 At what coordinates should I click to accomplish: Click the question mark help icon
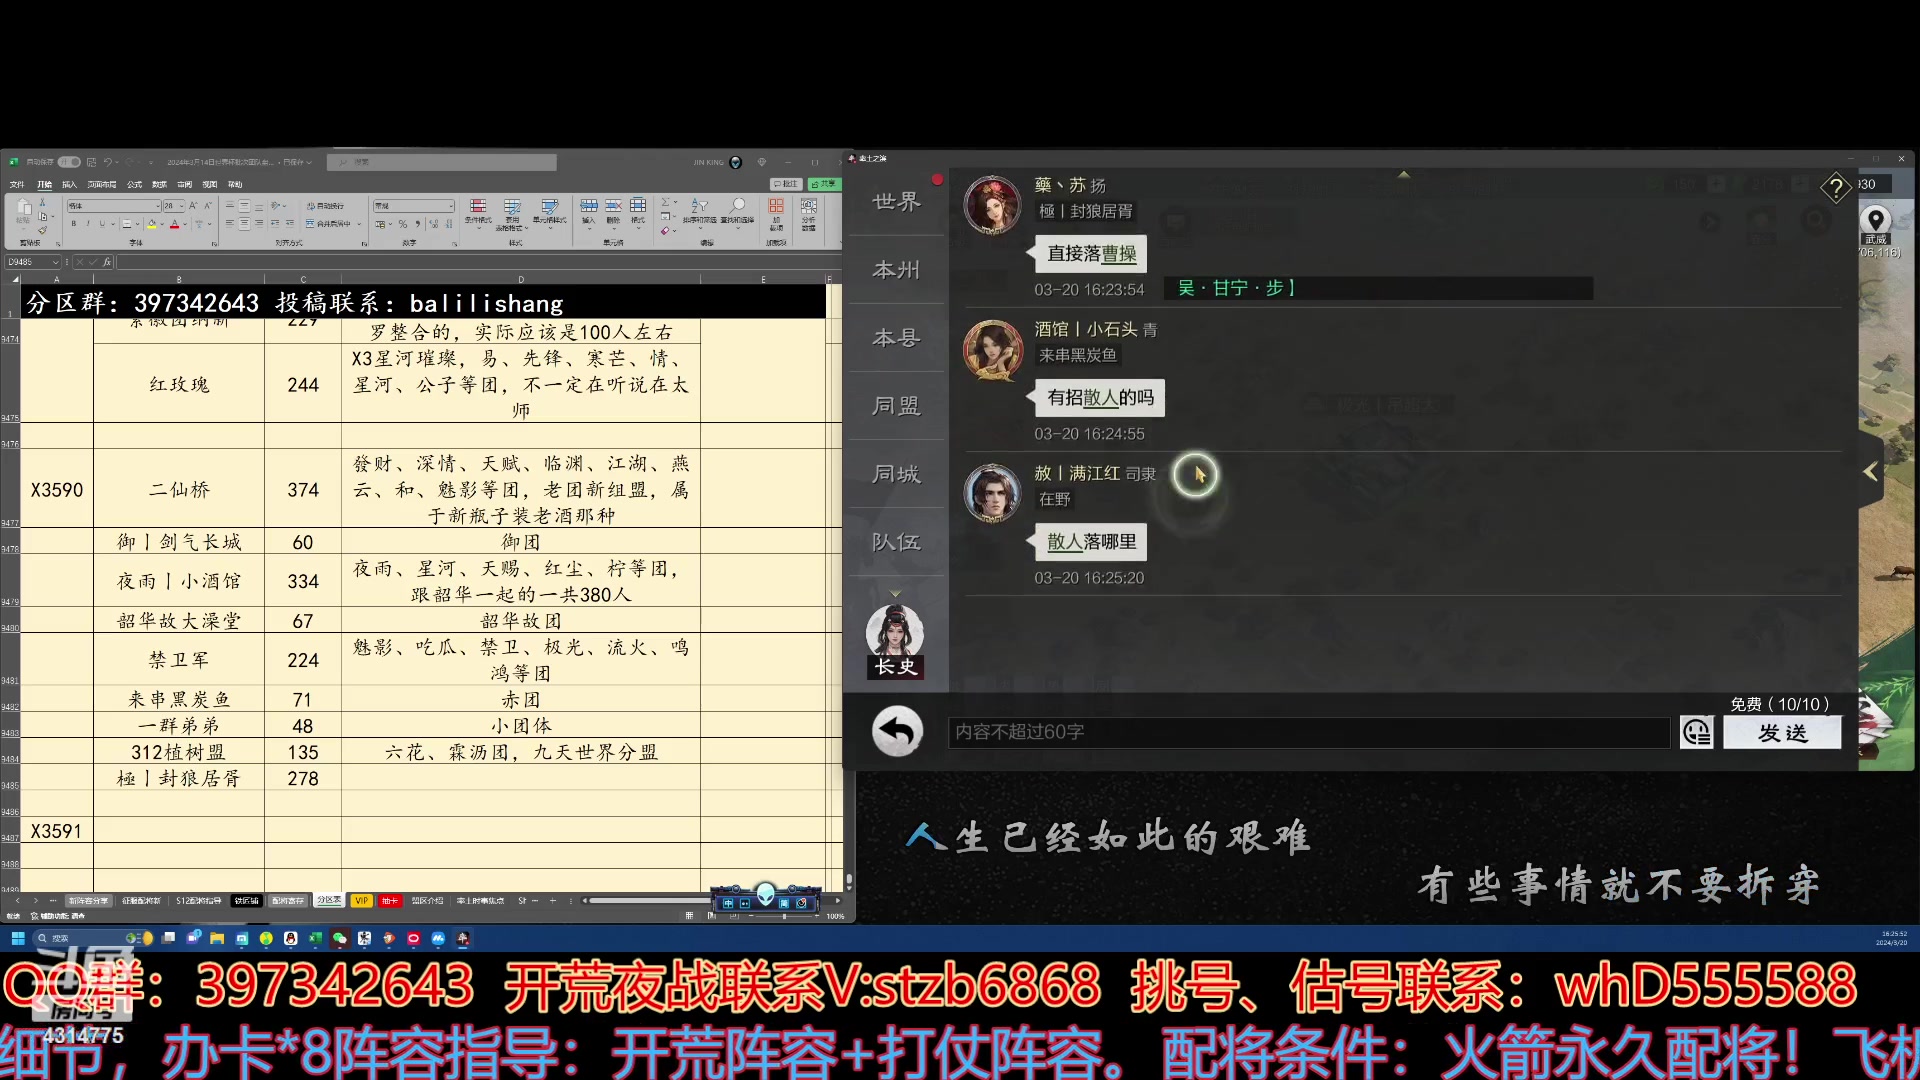point(1836,187)
